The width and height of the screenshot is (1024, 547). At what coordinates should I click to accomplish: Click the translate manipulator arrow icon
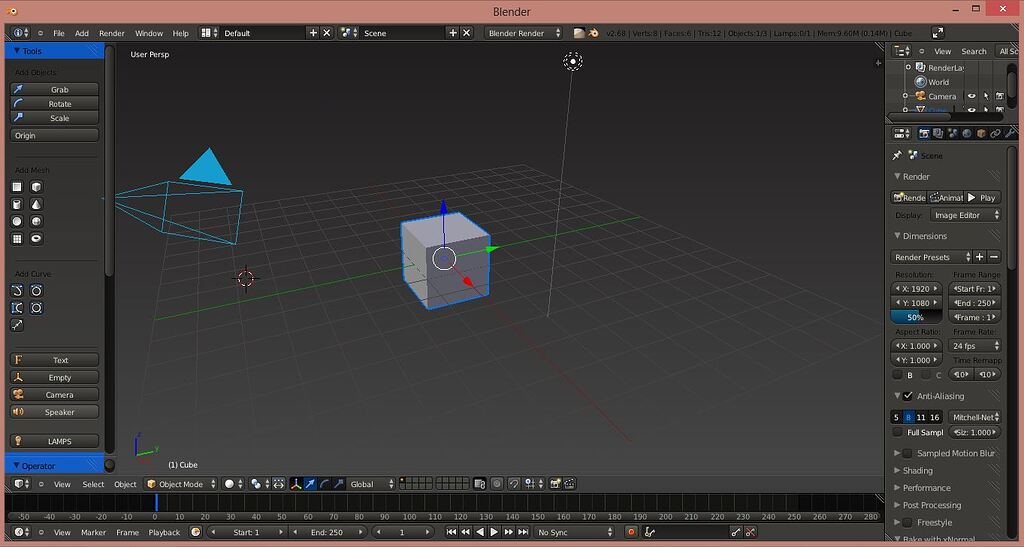[x=310, y=484]
